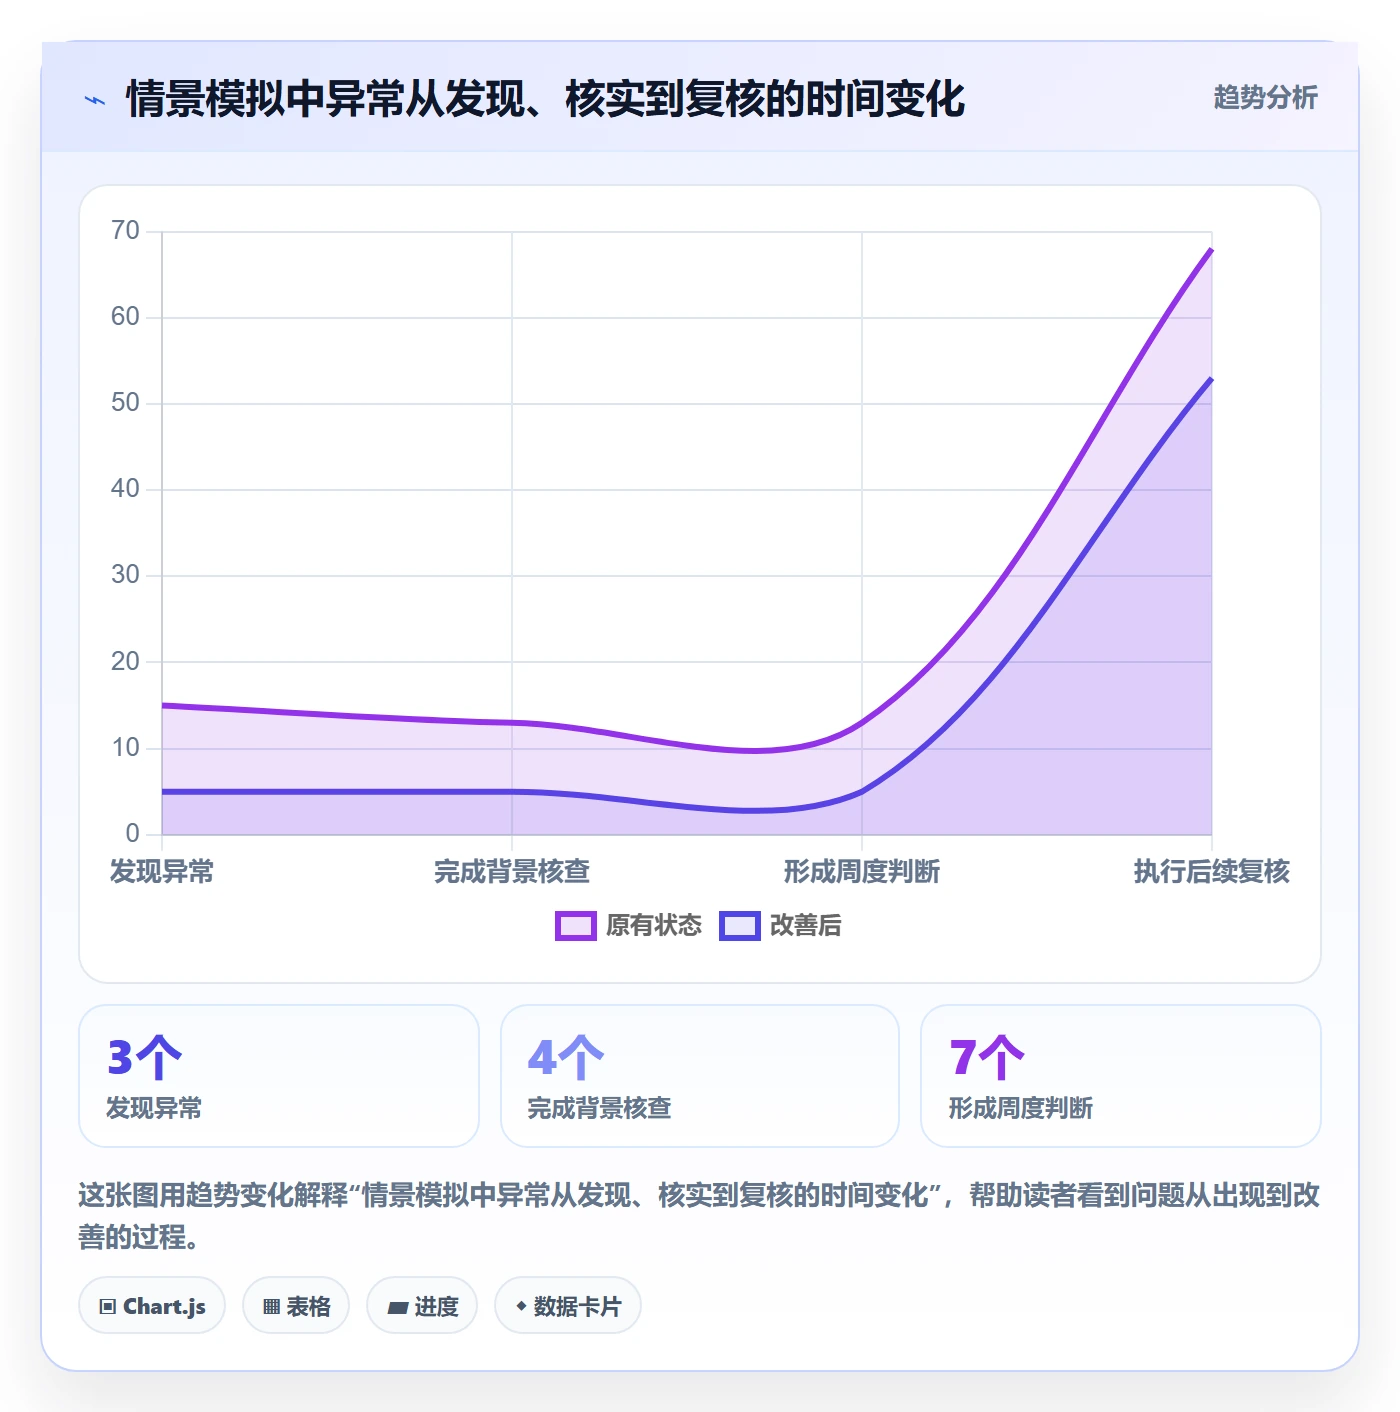Click the lightning bolt icon beside the title

coord(95,100)
